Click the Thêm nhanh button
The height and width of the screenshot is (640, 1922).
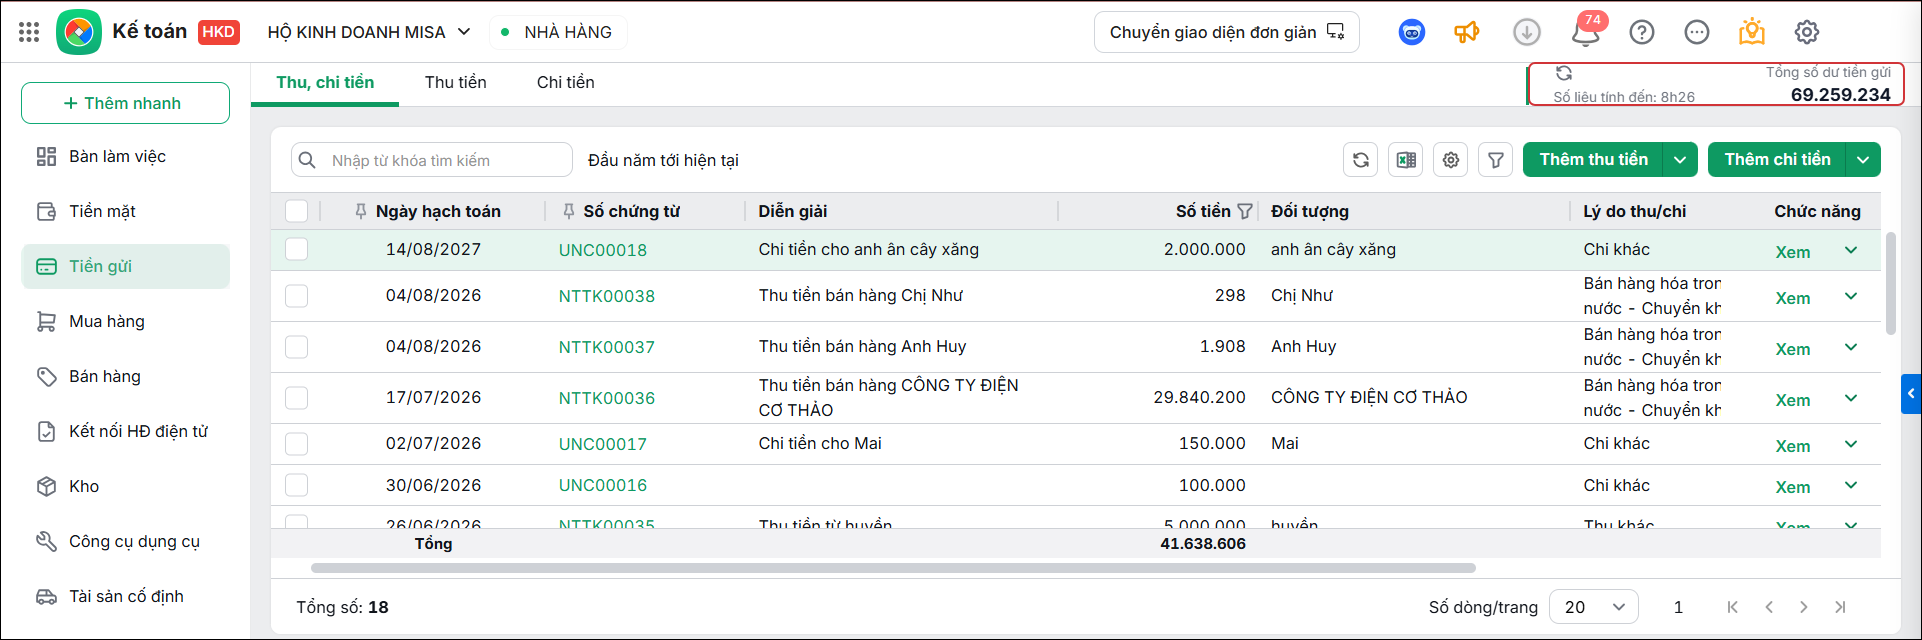tap(125, 103)
